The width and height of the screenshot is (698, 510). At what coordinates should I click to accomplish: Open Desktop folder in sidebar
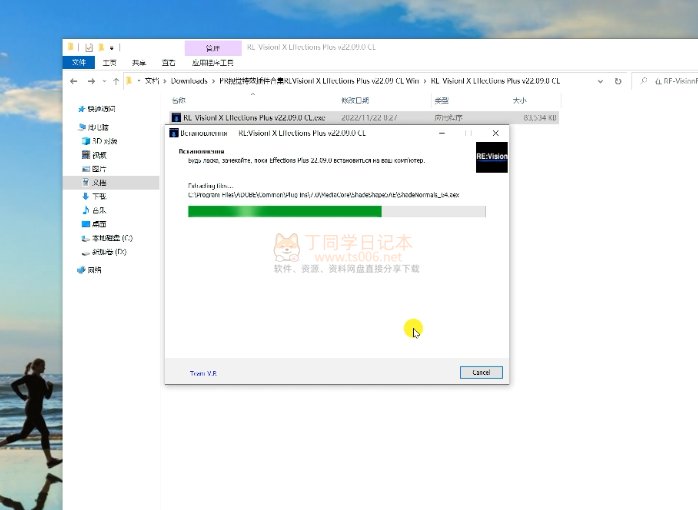point(94,224)
